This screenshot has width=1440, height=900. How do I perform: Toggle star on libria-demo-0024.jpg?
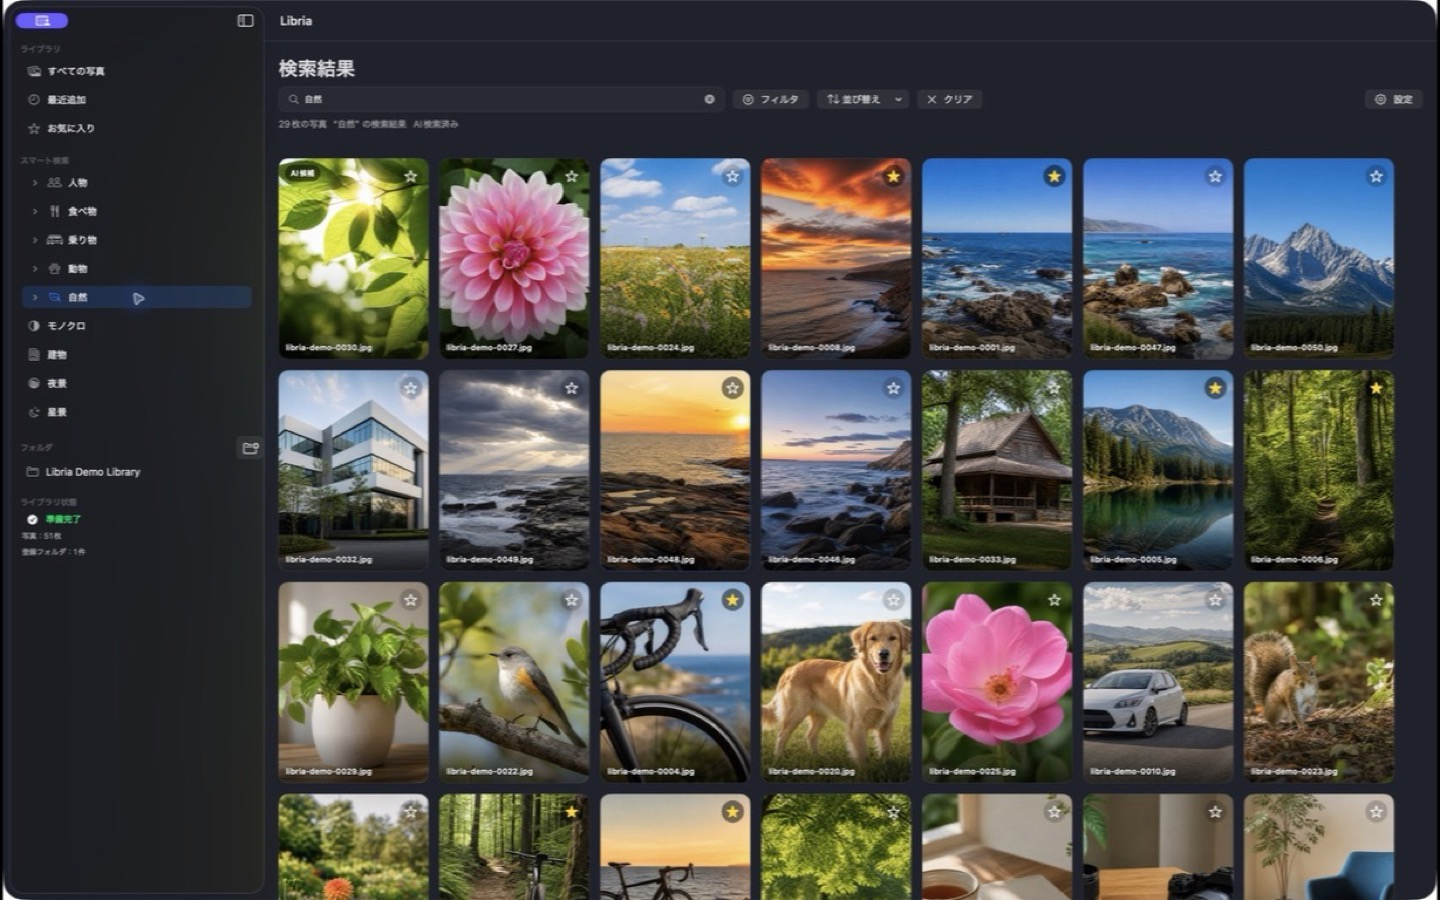point(733,176)
